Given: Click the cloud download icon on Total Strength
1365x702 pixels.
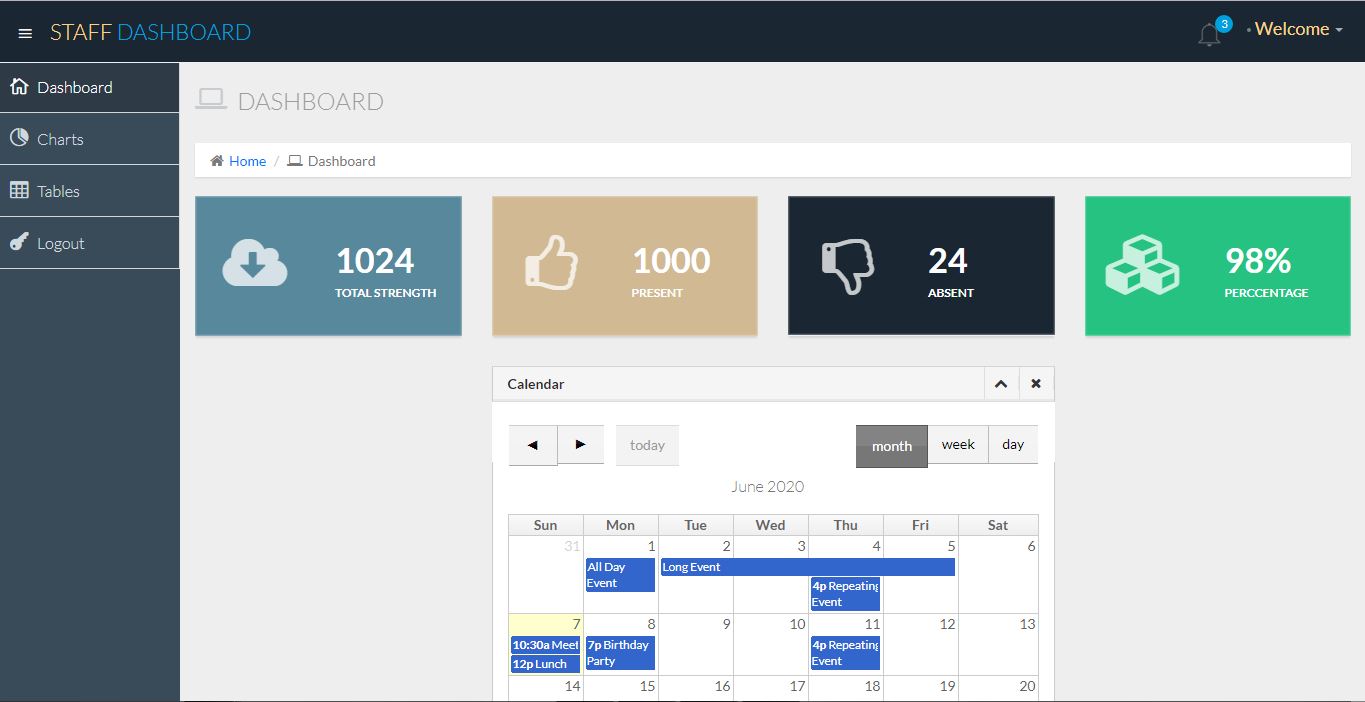Looking at the screenshot, I should [x=255, y=263].
